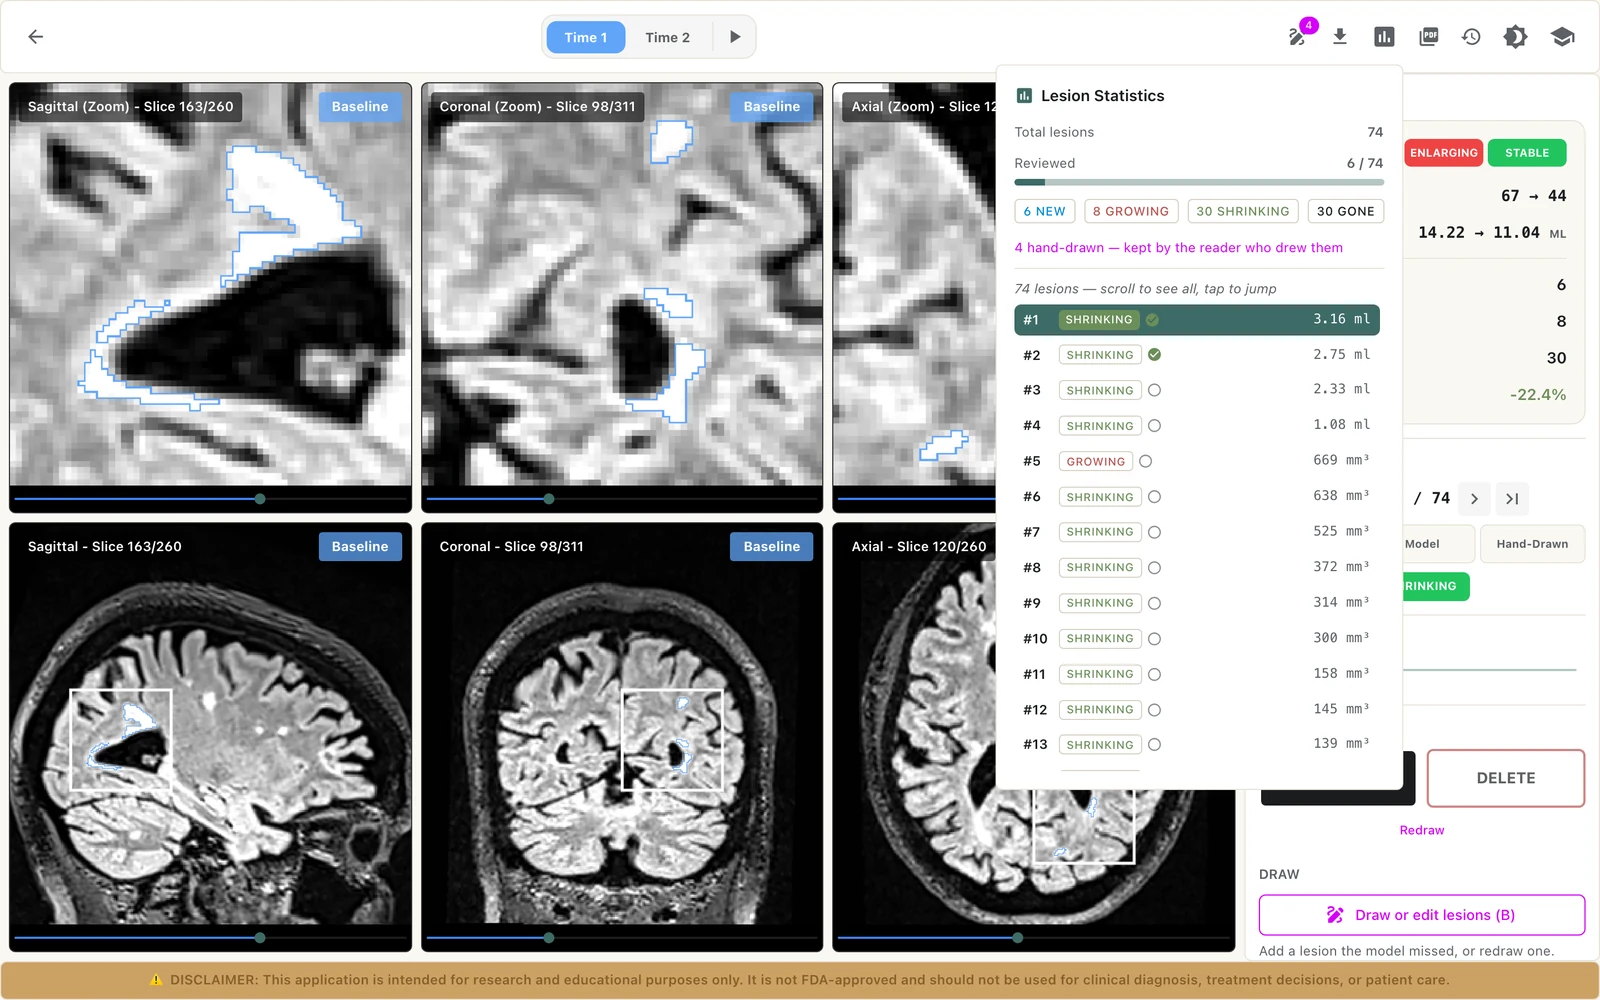Click the DELETE button
The width and height of the screenshot is (1600, 1000).
click(1505, 778)
